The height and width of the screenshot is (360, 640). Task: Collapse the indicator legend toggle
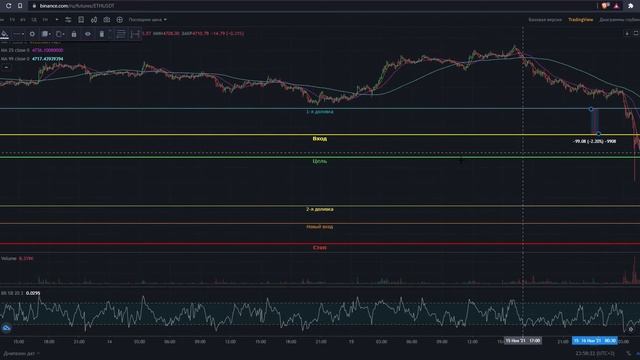point(6,67)
